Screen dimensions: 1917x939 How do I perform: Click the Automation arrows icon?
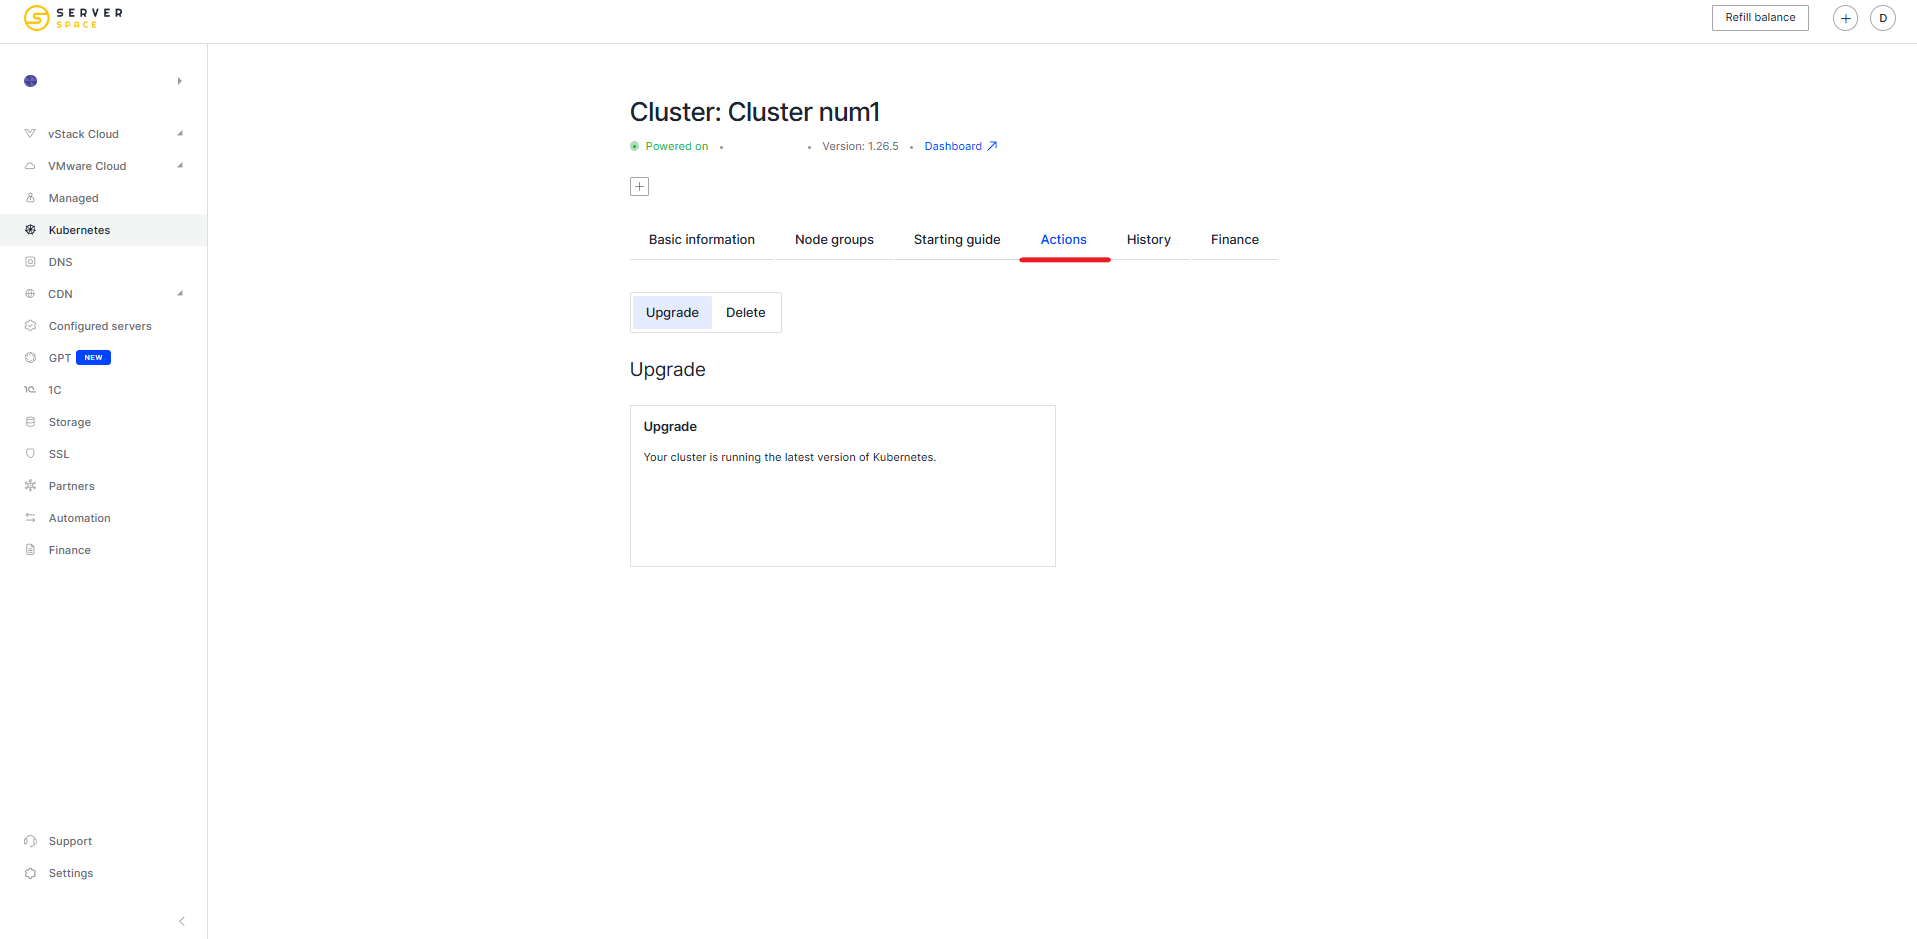click(x=30, y=518)
